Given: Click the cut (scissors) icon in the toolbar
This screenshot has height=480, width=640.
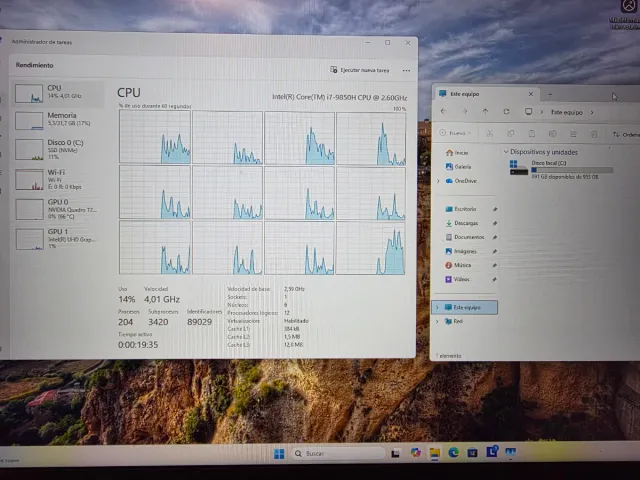Looking at the screenshot, I should [x=489, y=133].
